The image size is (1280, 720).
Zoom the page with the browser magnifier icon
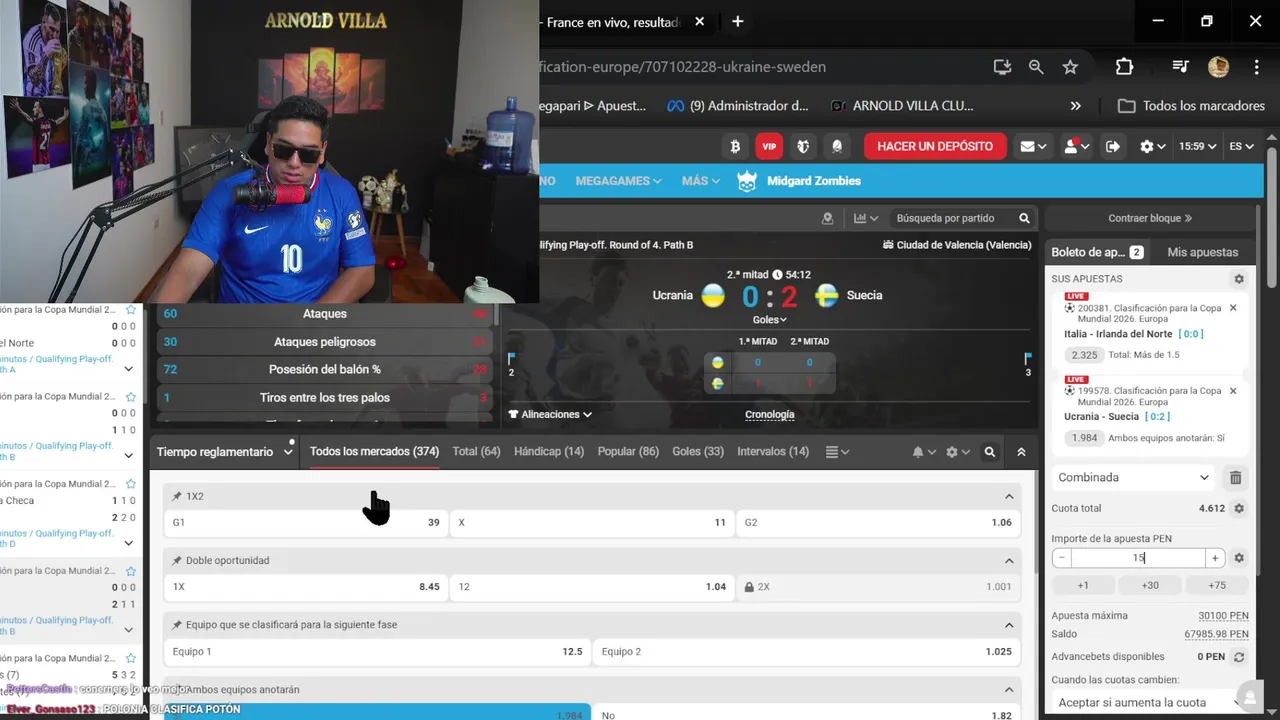click(x=1036, y=67)
